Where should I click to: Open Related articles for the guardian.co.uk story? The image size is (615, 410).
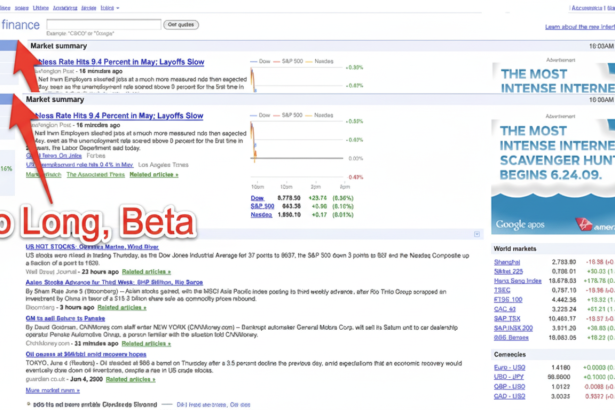pyautogui.click(x=130, y=379)
